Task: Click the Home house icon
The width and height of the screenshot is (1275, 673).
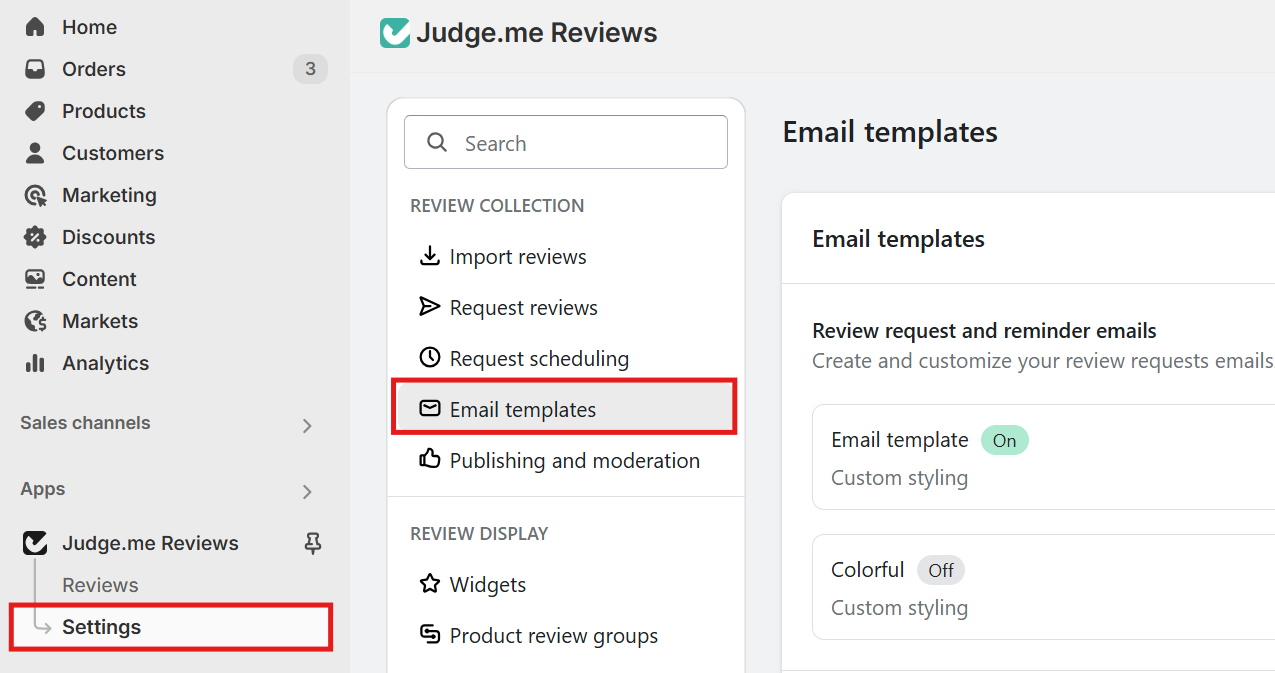Action: pyautogui.click(x=35, y=27)
